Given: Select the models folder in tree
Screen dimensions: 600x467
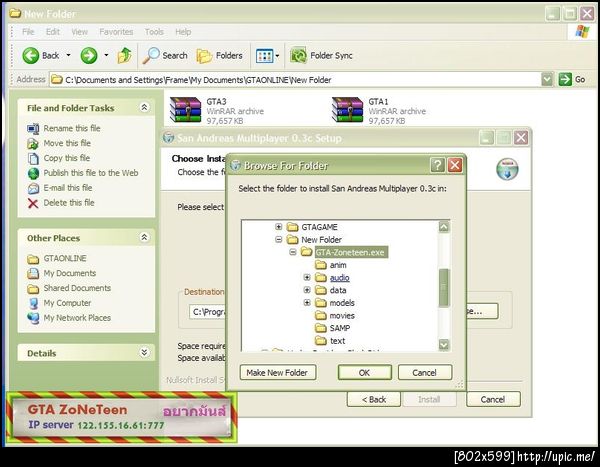Looking at the screenshot, I should (x=342, y=303).
